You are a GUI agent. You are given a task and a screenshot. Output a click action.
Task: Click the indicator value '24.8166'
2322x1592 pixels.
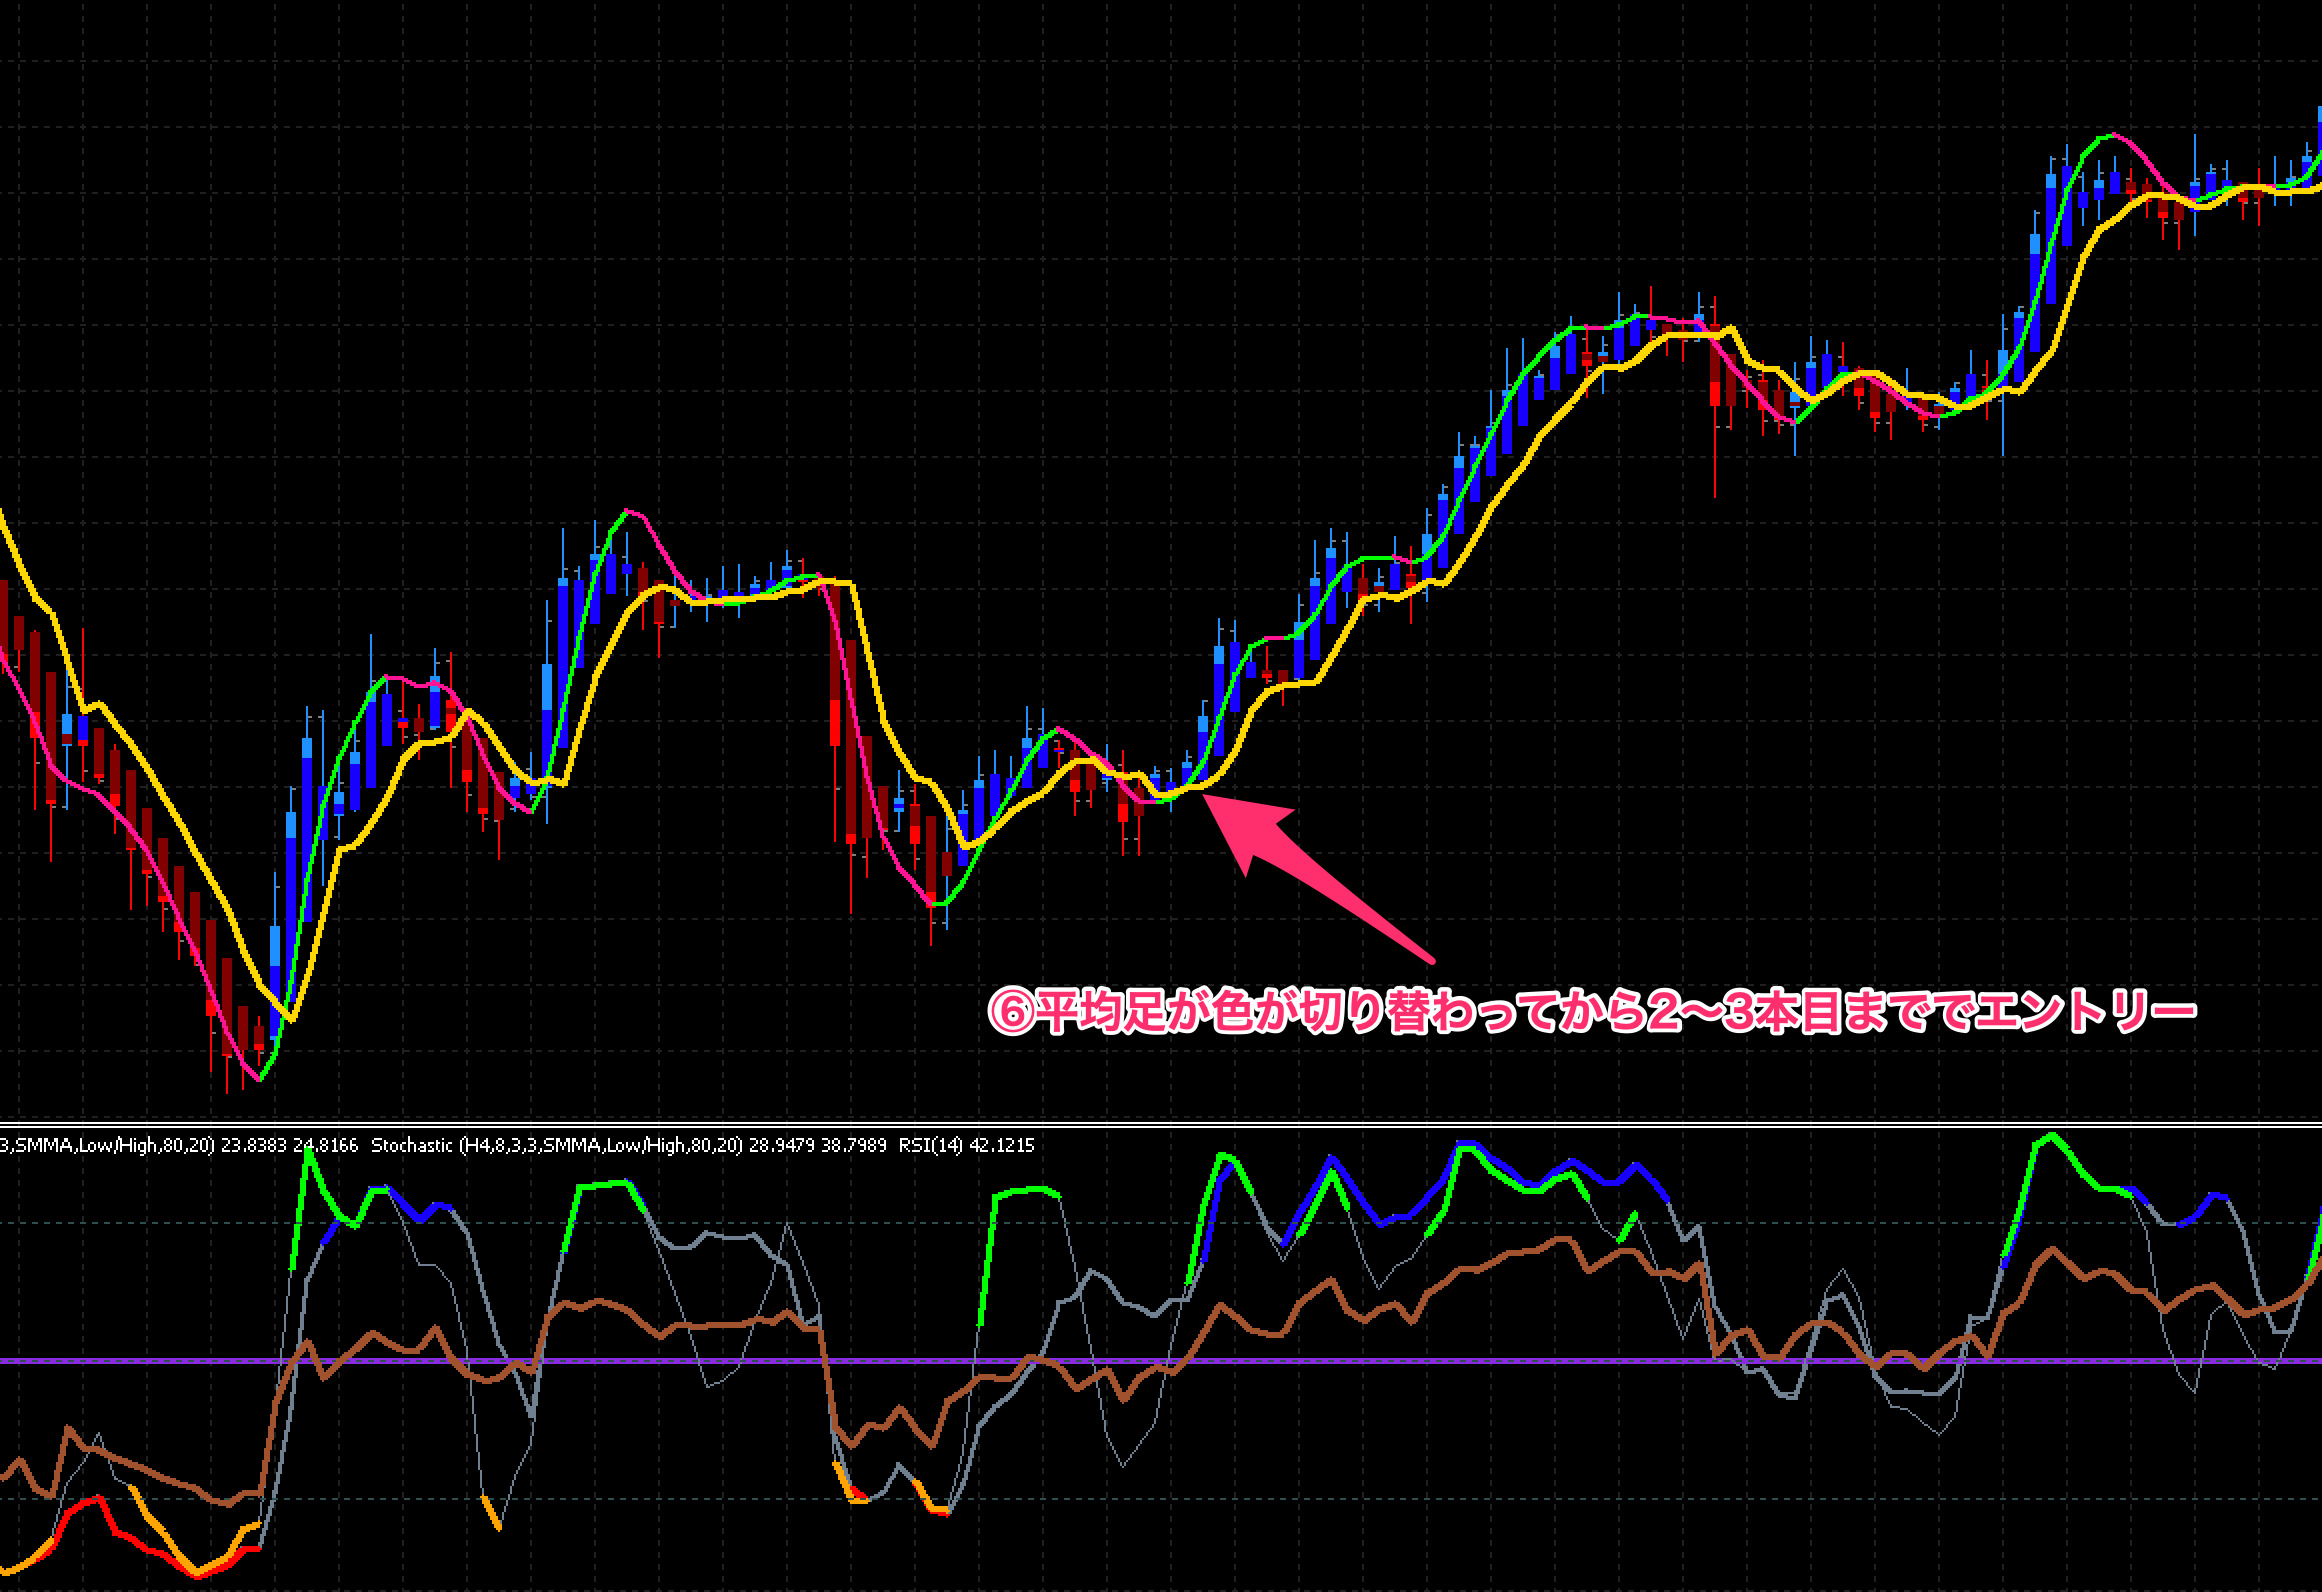tap(325, 1145)
